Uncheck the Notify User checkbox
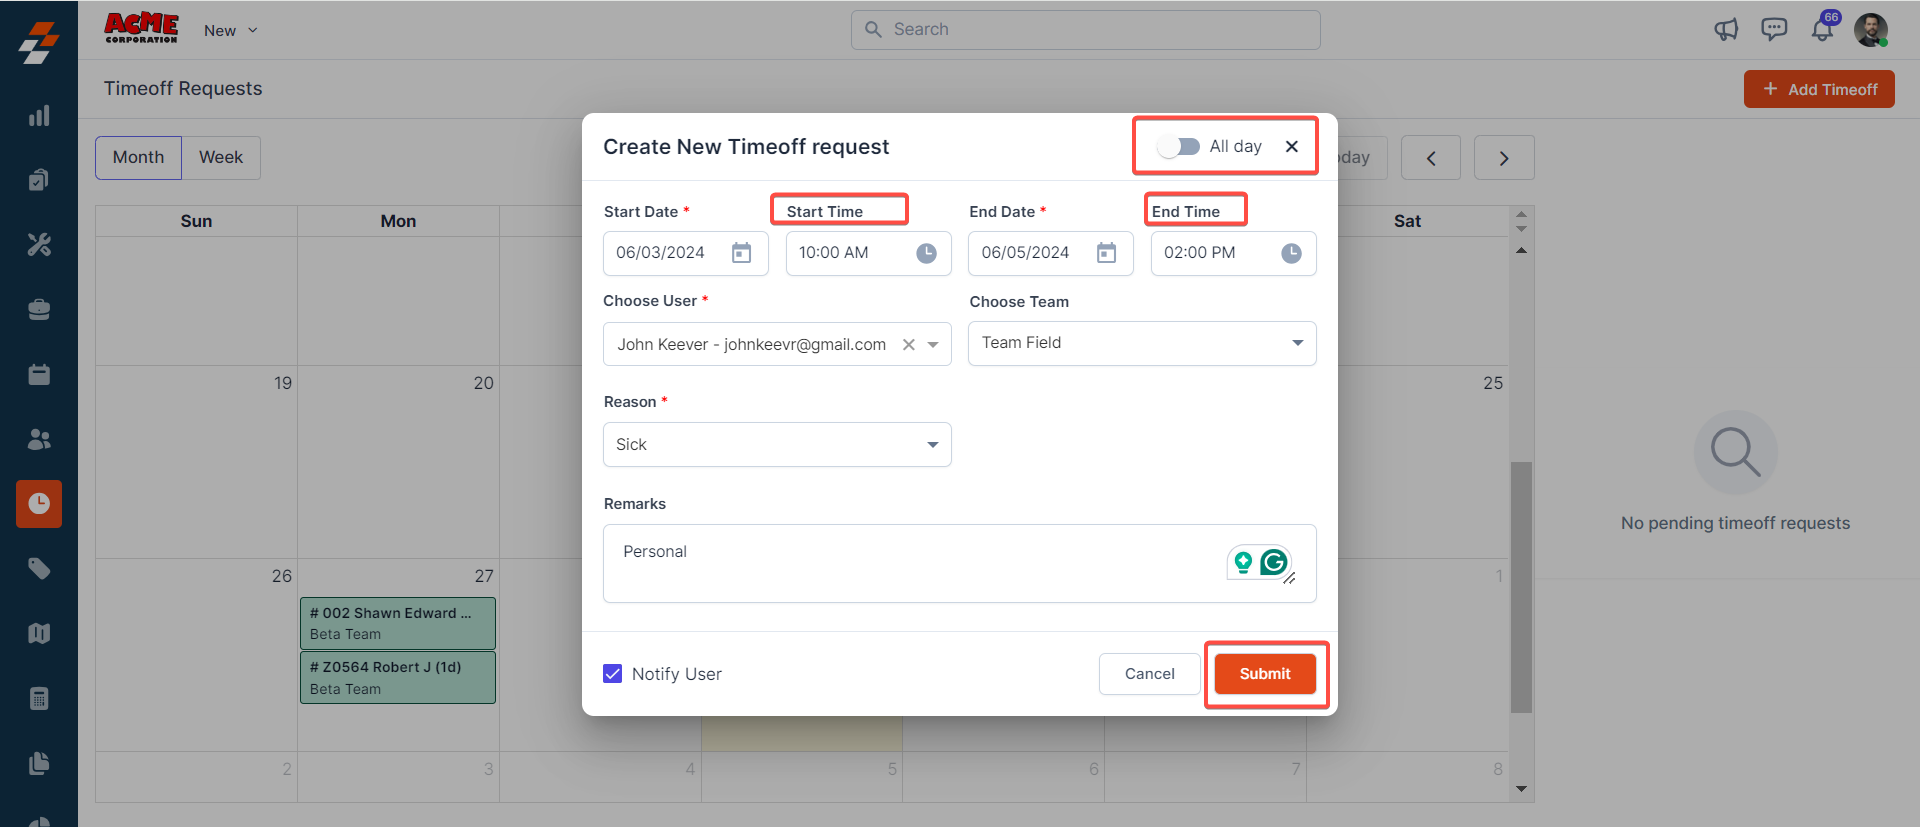Screen dimensions: 1920x827 [x=613, y=674]
